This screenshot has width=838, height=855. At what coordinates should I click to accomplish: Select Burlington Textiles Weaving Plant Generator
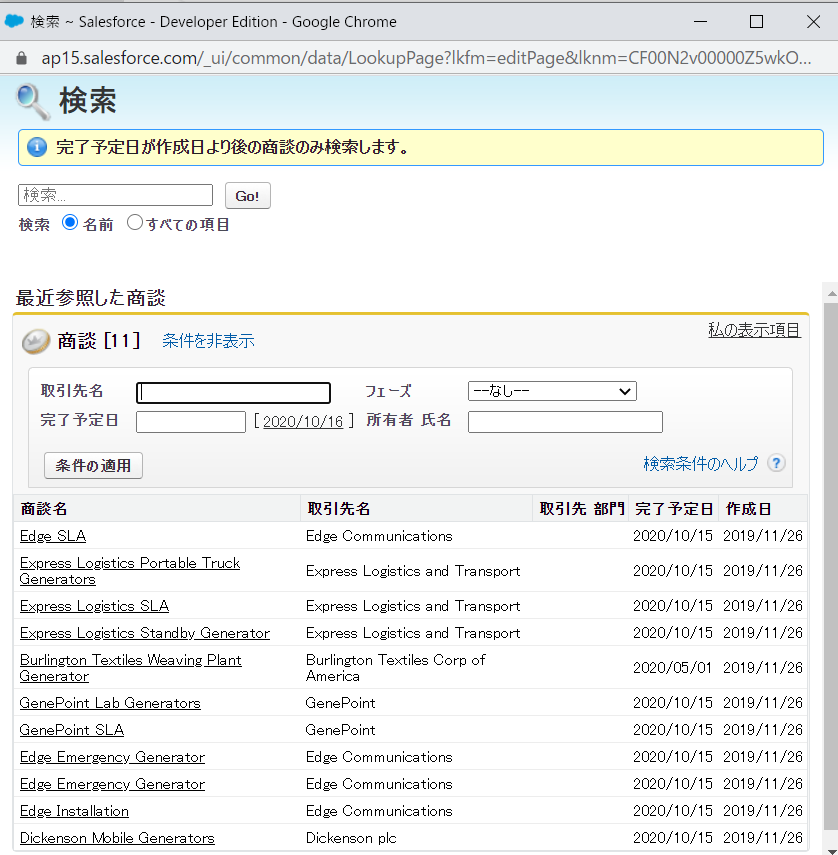tap(131, 668)
